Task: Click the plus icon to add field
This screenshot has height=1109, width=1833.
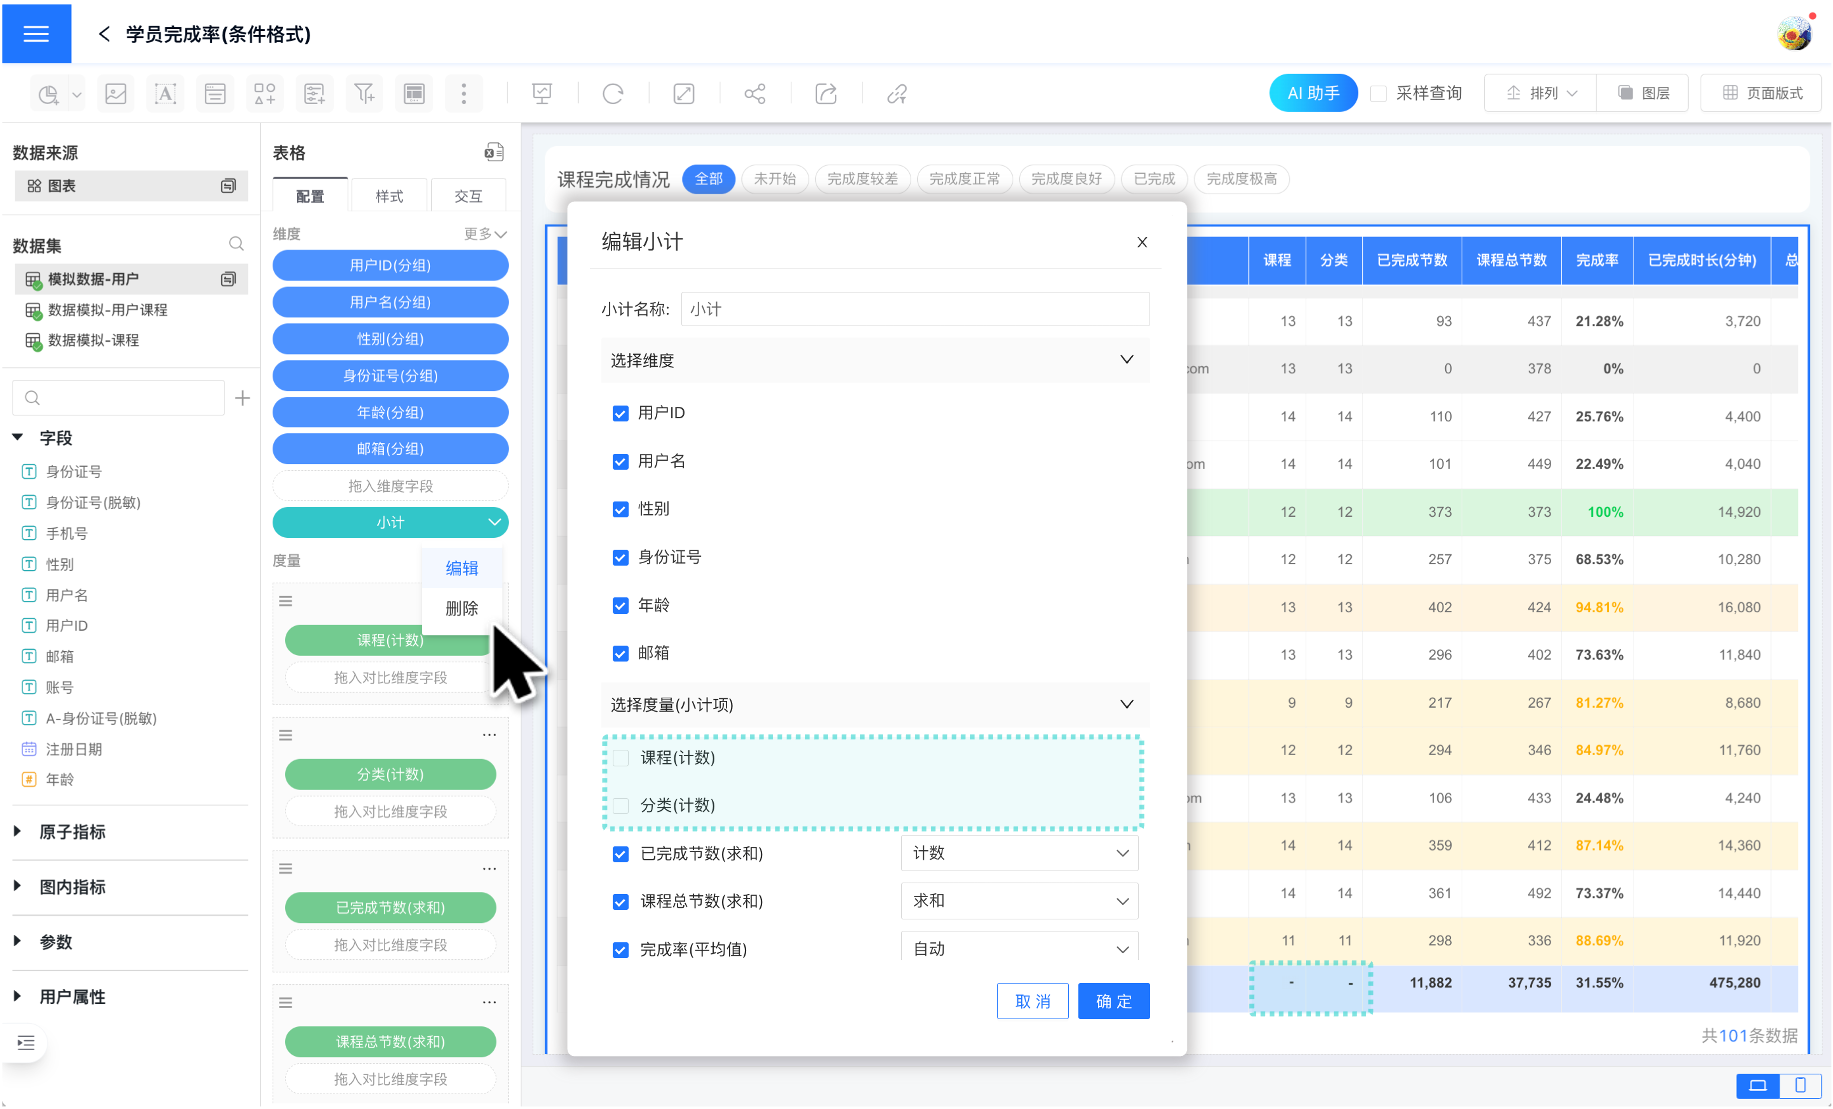Action: pyautogui.click(x=242, y=398)
